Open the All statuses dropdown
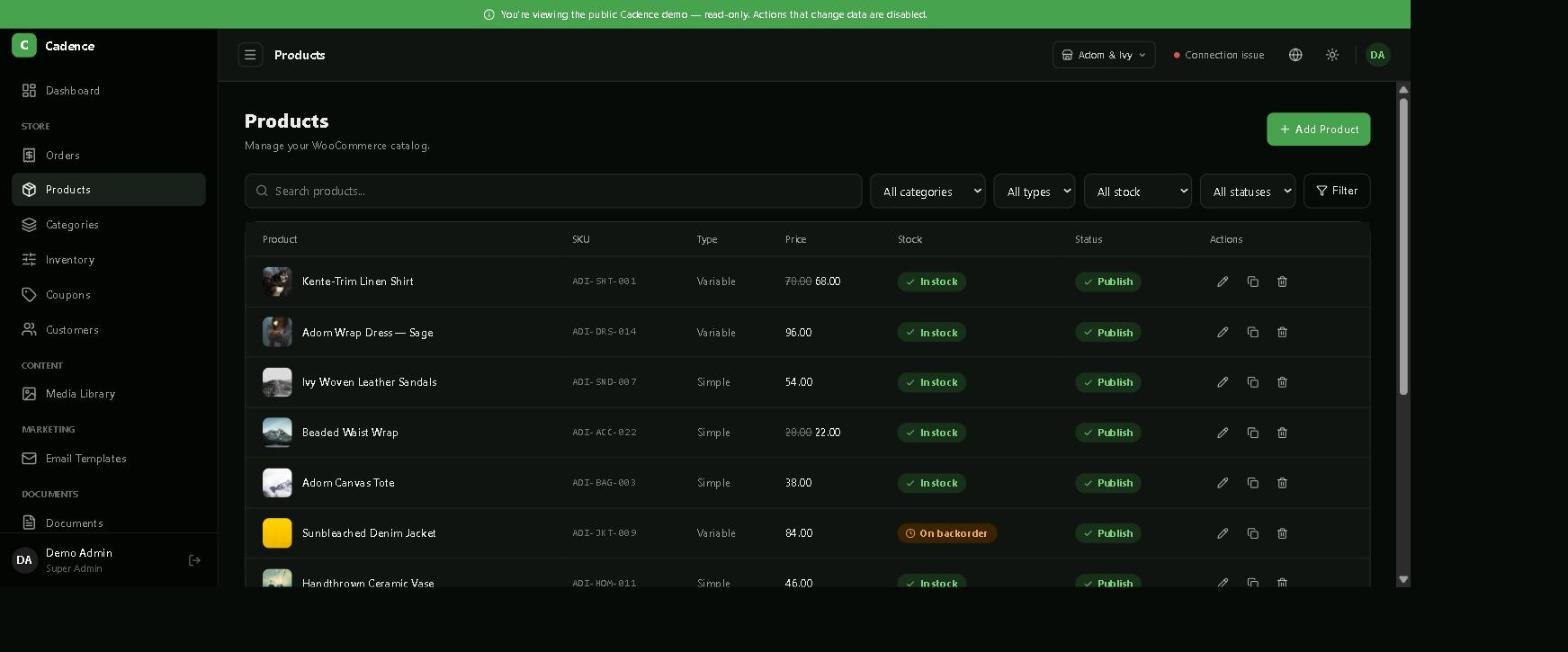The width and height of the screenshot is (1568, 652). [x=1247, y=191]
